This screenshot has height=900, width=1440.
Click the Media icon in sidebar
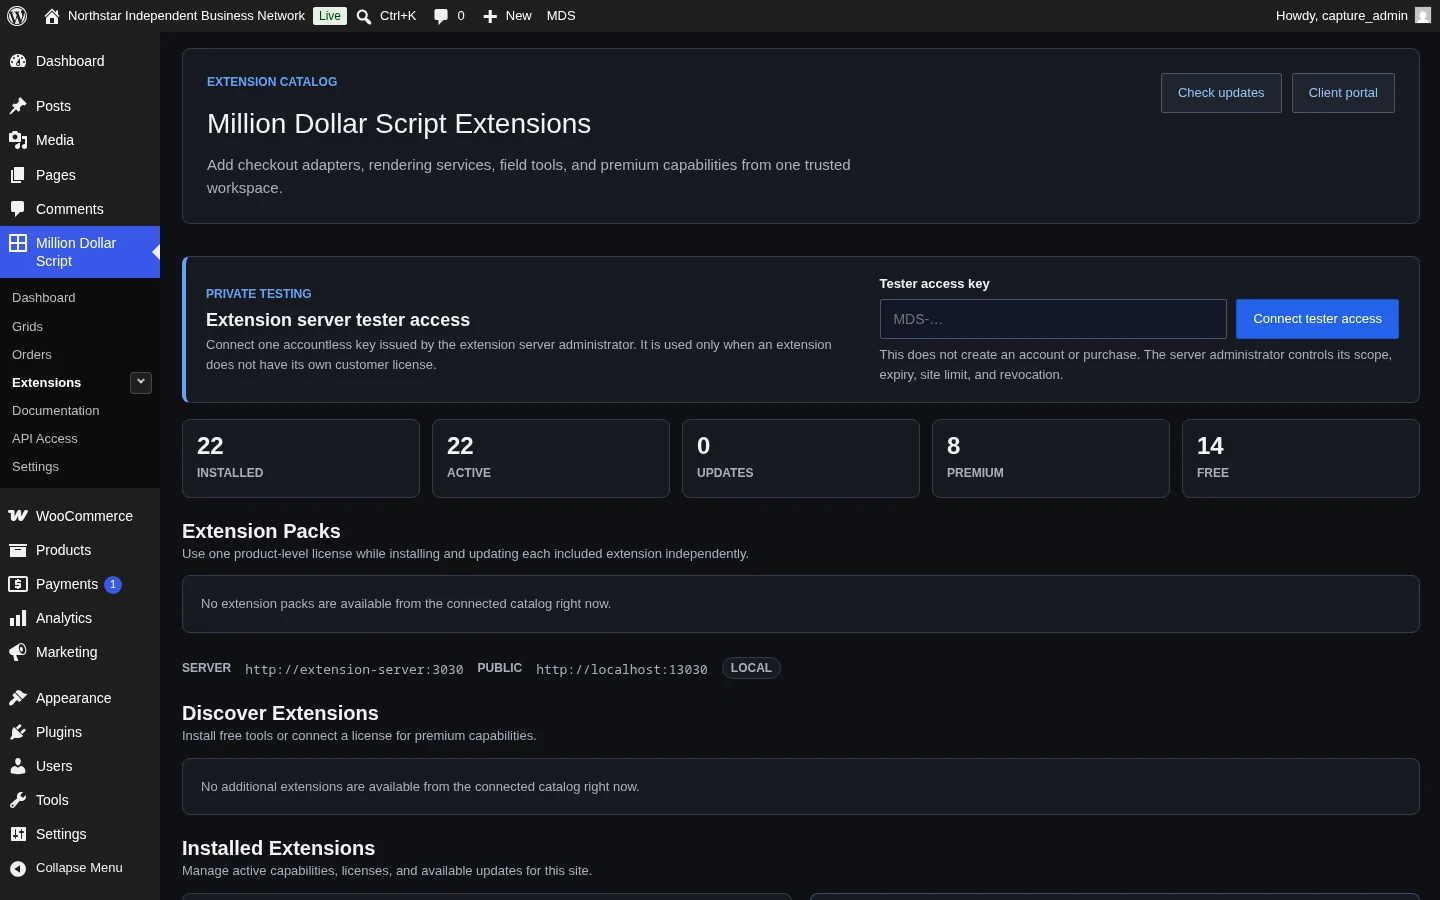(x=18, y=140)
